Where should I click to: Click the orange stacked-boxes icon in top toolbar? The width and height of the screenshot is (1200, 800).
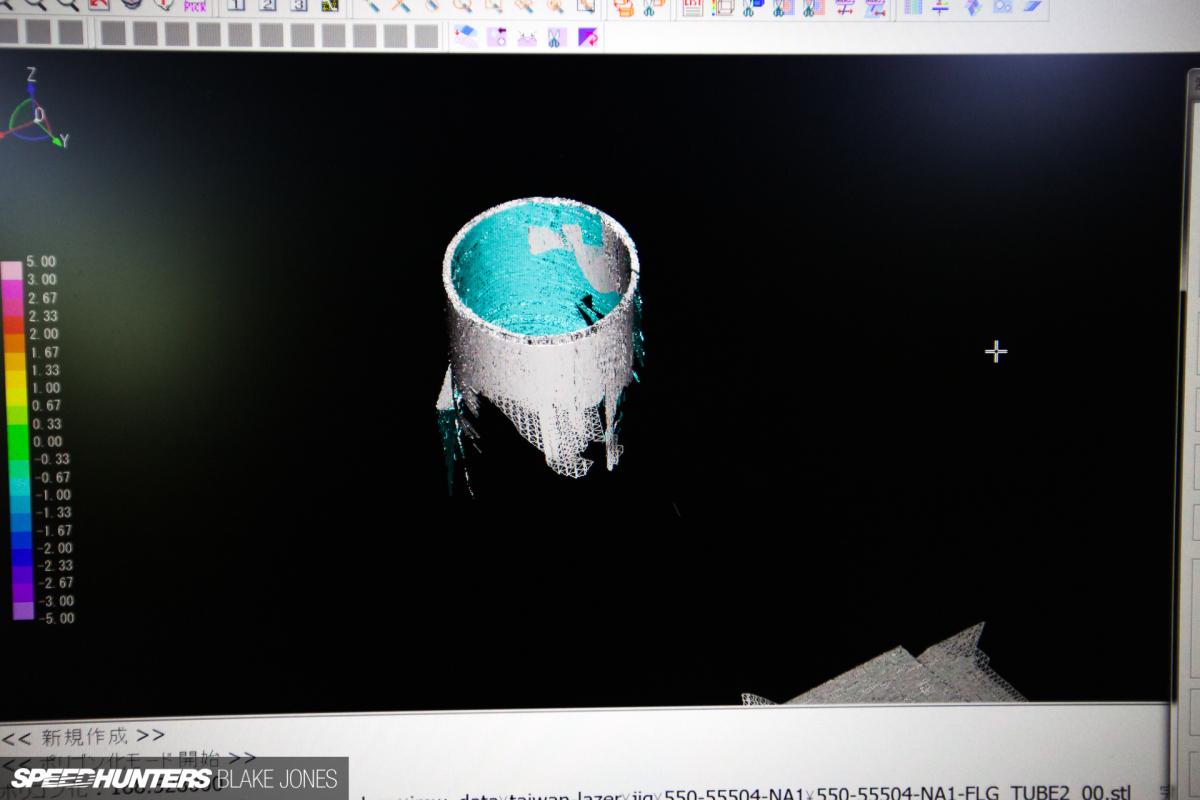[x=623, y=6]
